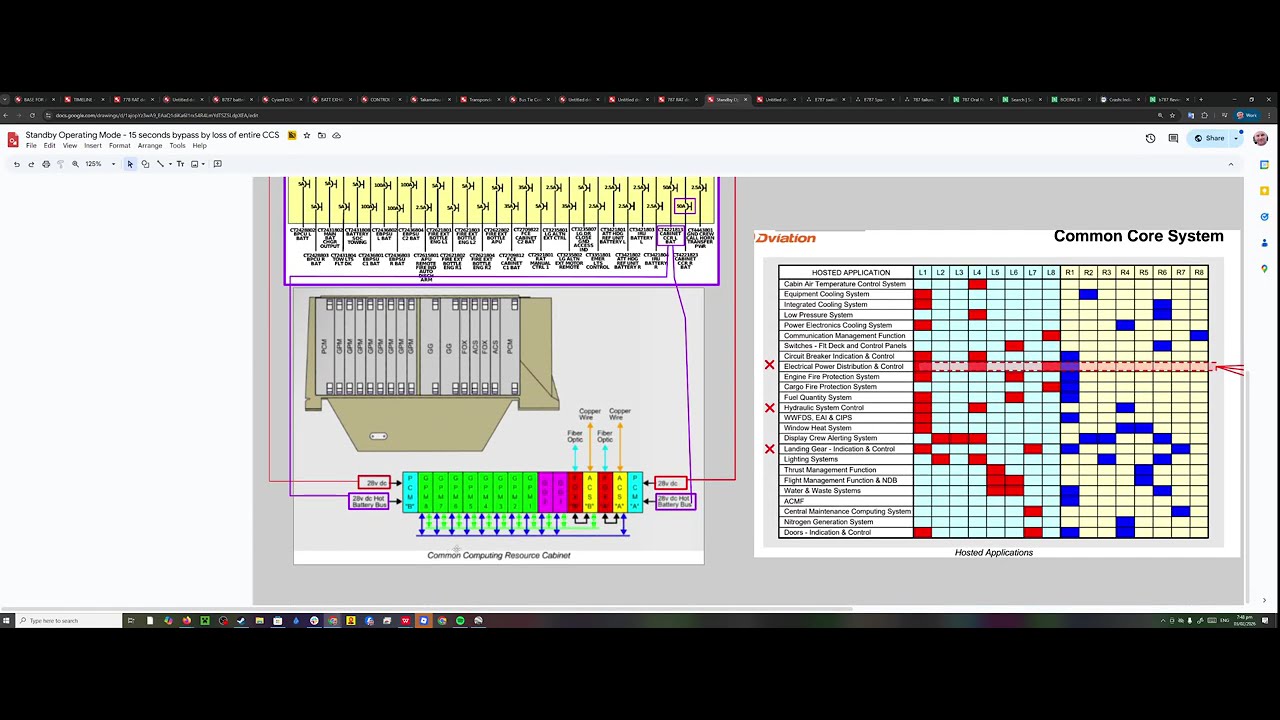This screenshot has height=720, width=1280.
Task: Star this drawing document
Action: pyautogui.click(x=307, y=135)
